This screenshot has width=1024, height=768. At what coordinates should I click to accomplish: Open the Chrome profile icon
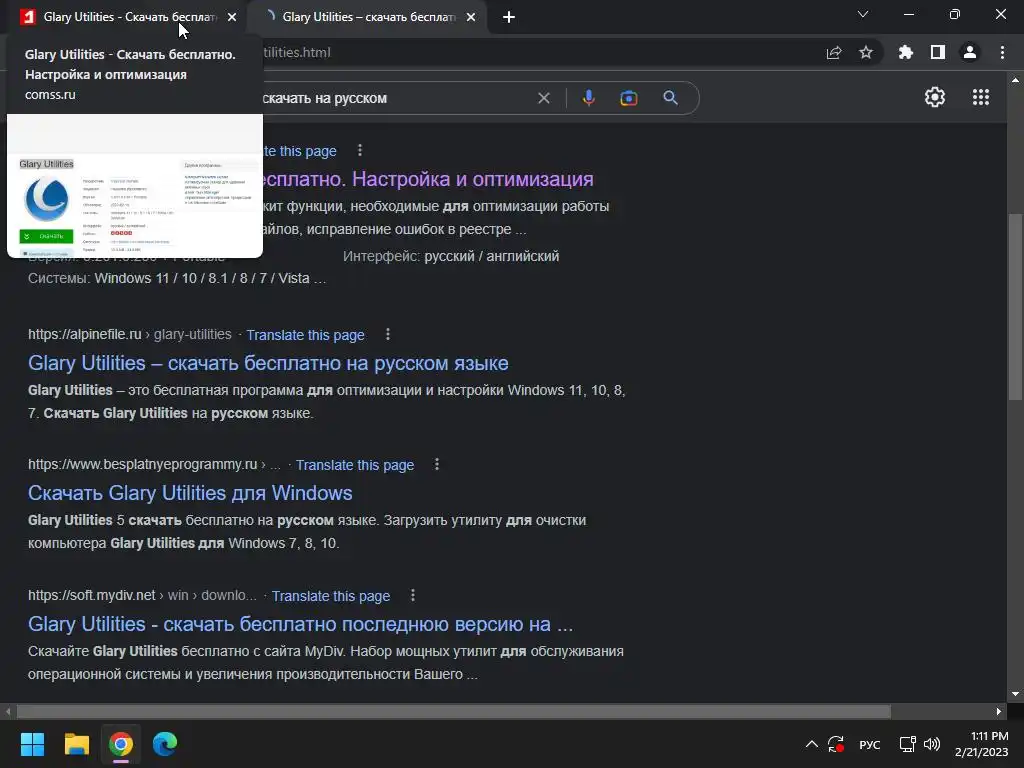[x=970, y=52]
